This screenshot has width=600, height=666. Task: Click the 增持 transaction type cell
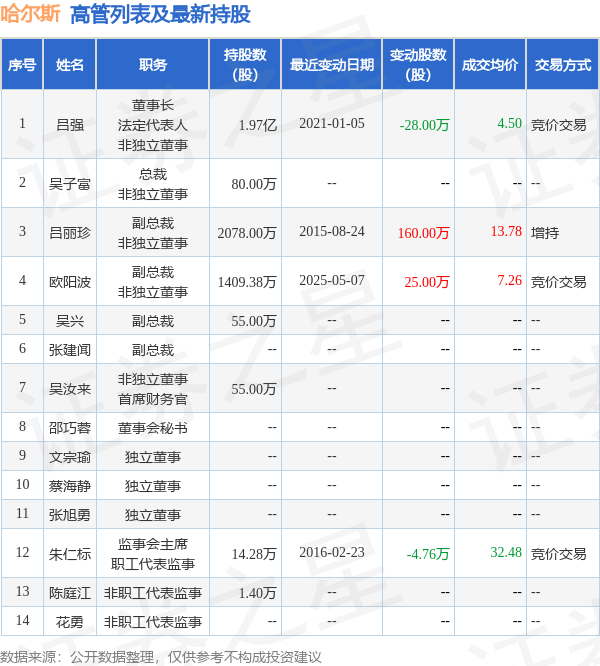tap(545, 233)
